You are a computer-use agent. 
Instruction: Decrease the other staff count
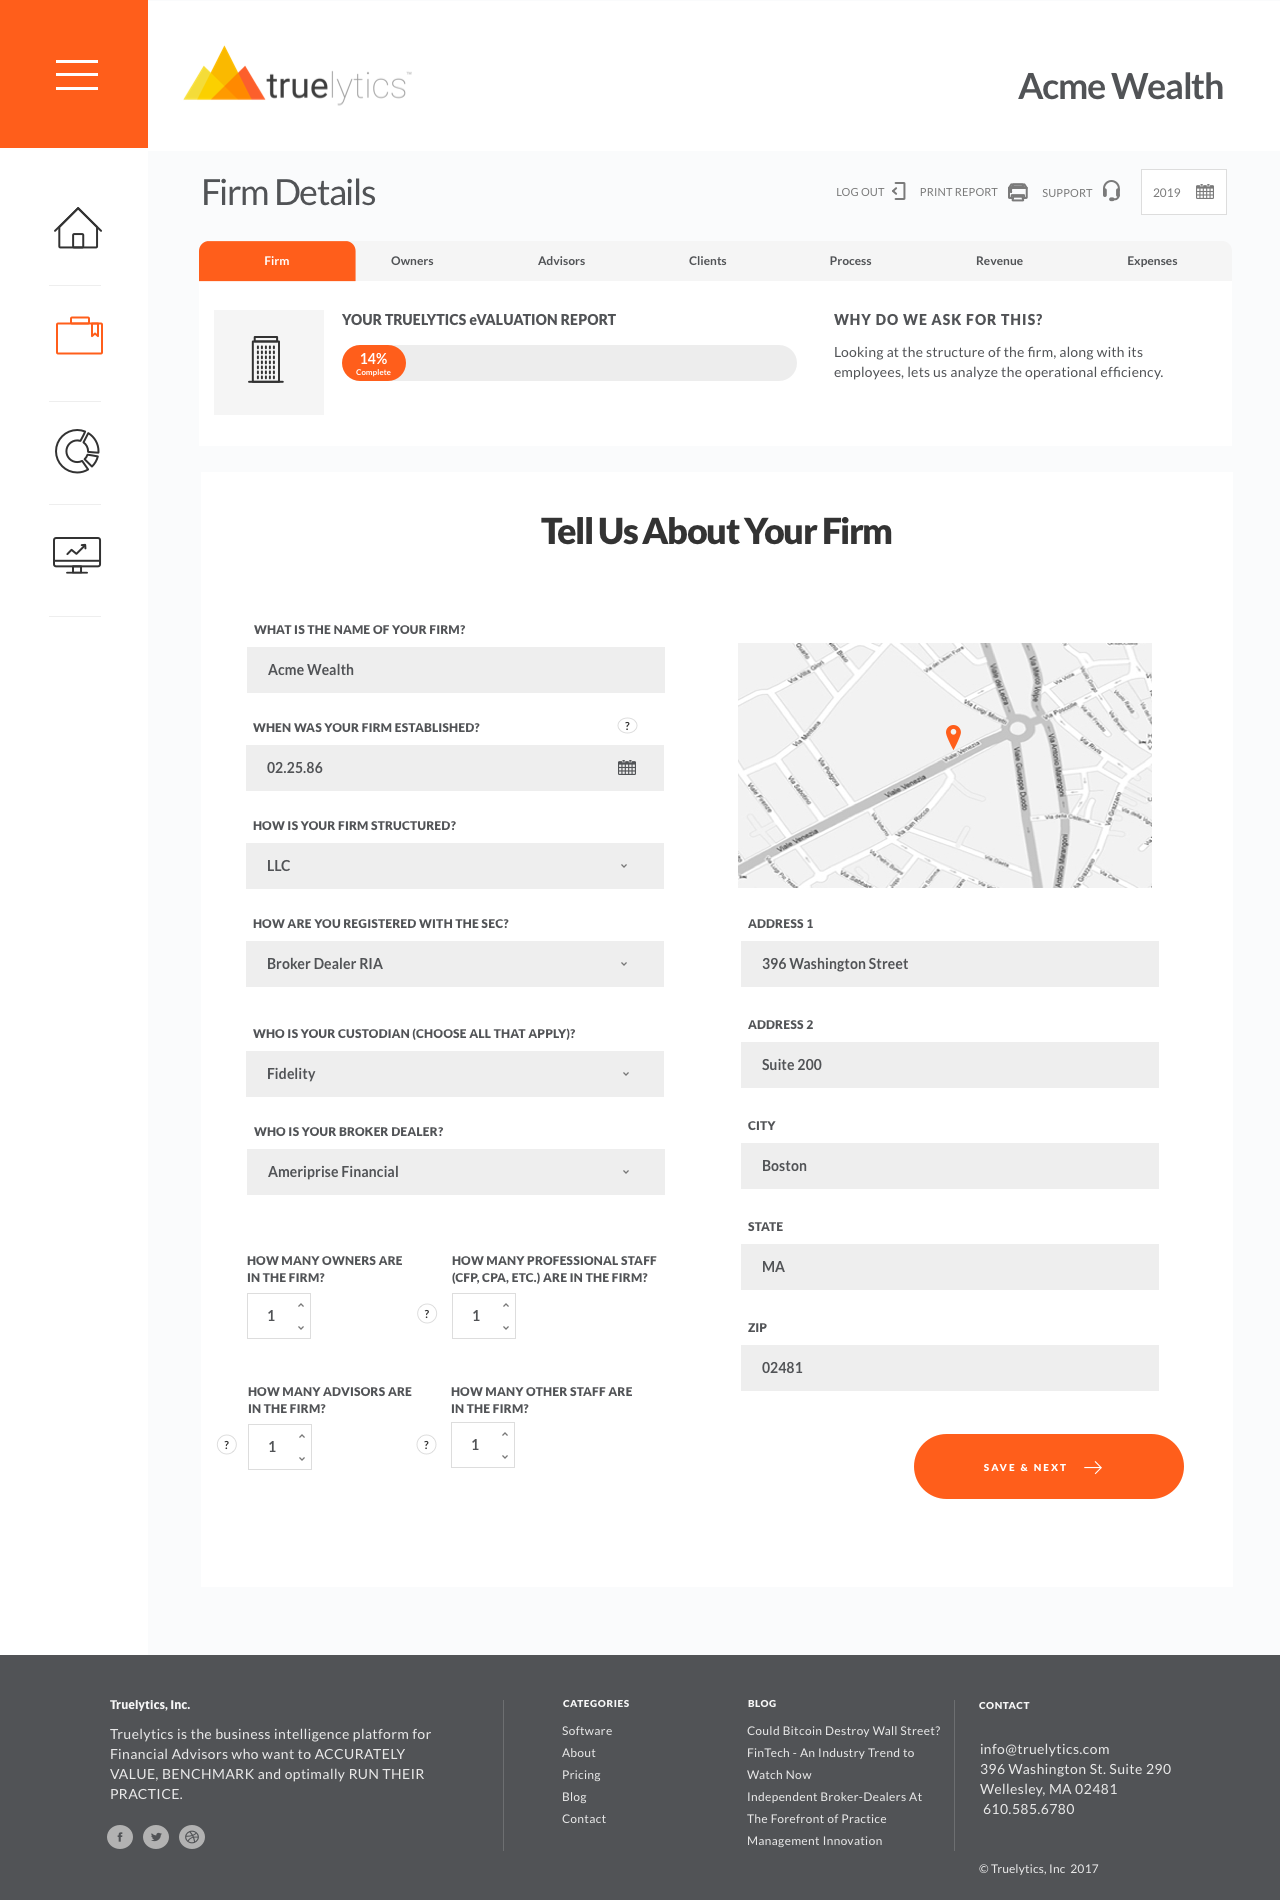[x=505, y=1457]
